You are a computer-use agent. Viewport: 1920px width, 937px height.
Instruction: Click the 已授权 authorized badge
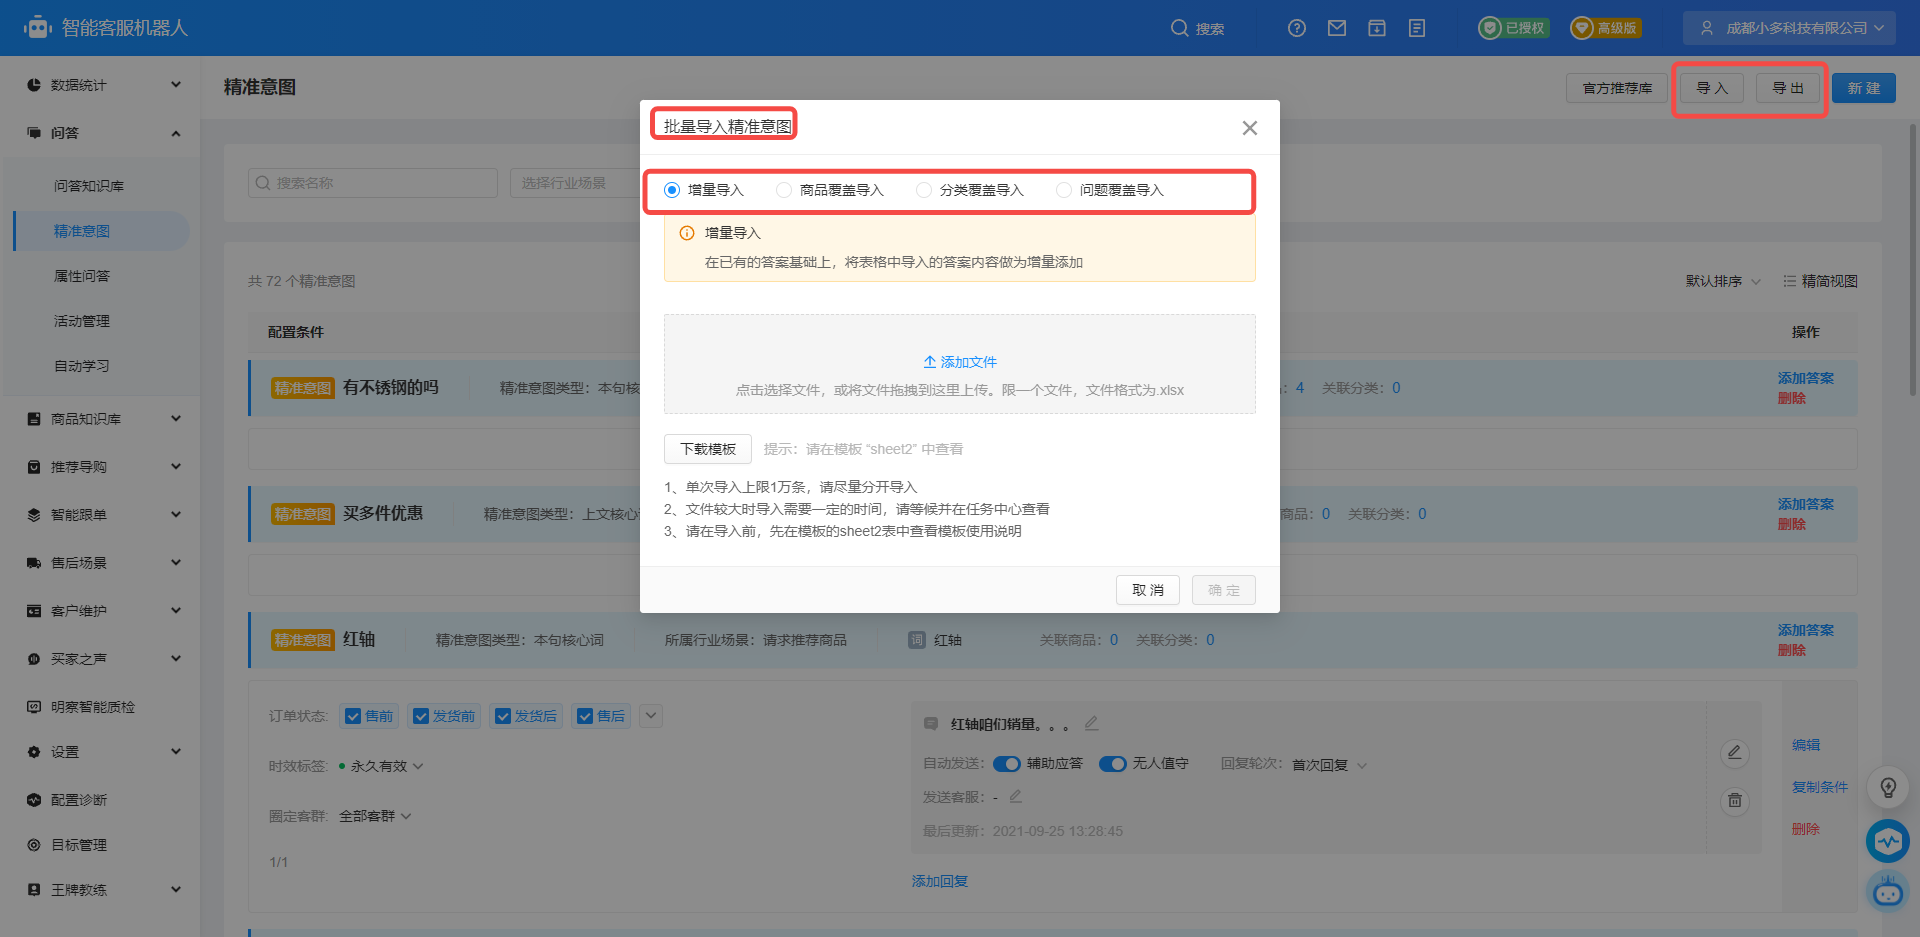point(1514,28)
